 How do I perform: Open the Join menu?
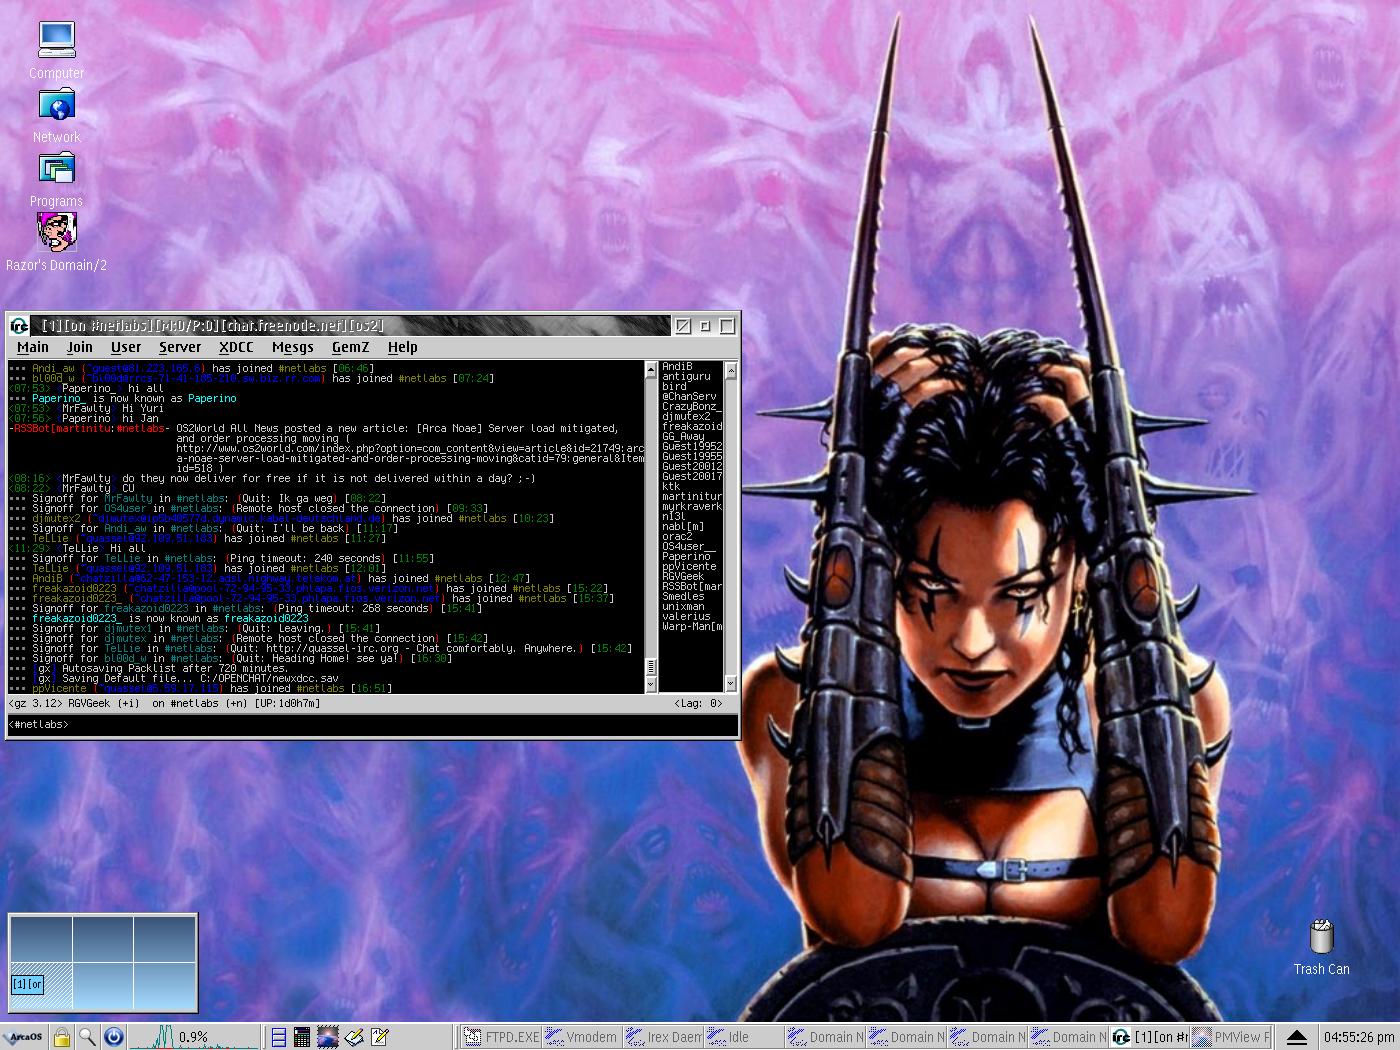pyautogui.click(x=80, y=347)
